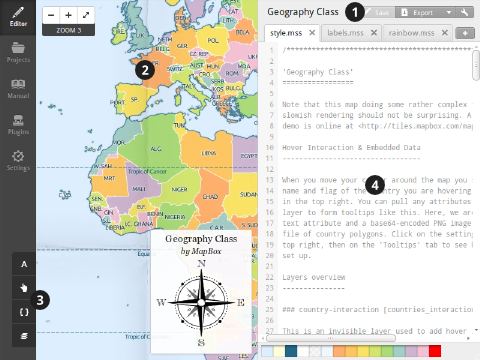This screenshot has height=360, width=480.
Task: Switch to the rainbow.mss tab
Action: pyautogui.click(x=411, y=33)
